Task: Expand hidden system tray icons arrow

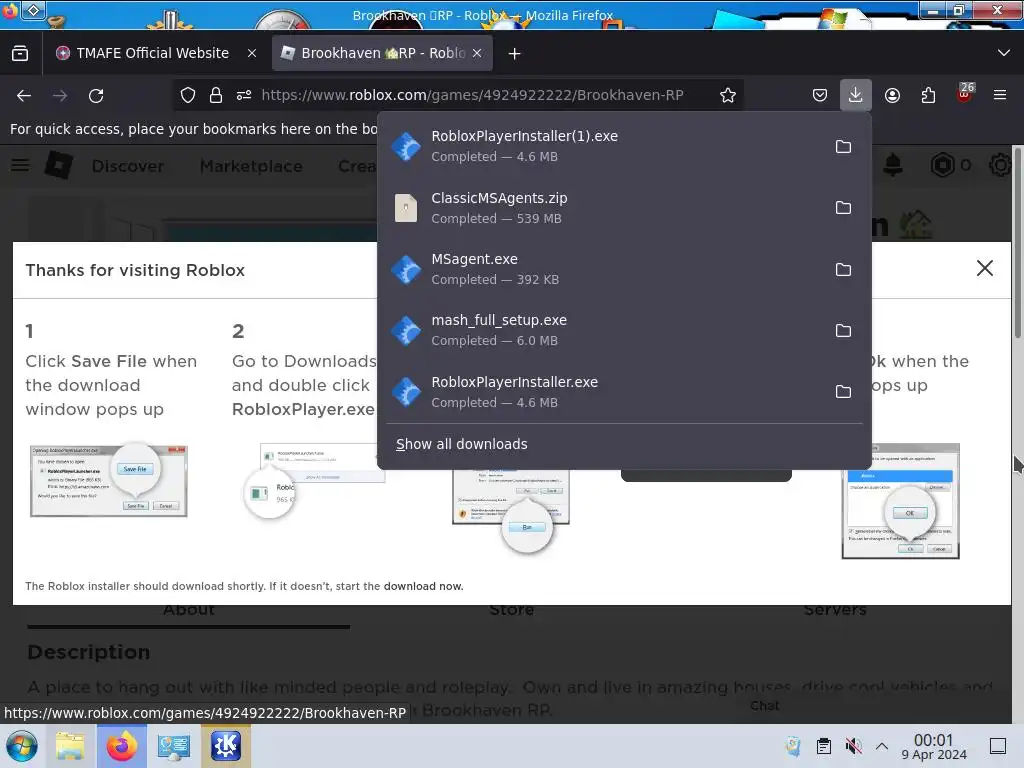Action: (882, 746)
